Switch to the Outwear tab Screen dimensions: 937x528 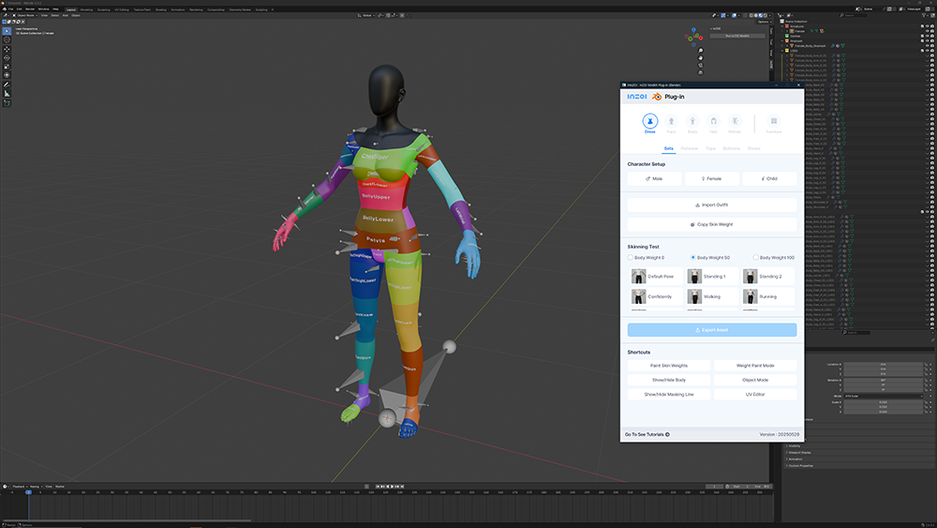coord(689,148)
